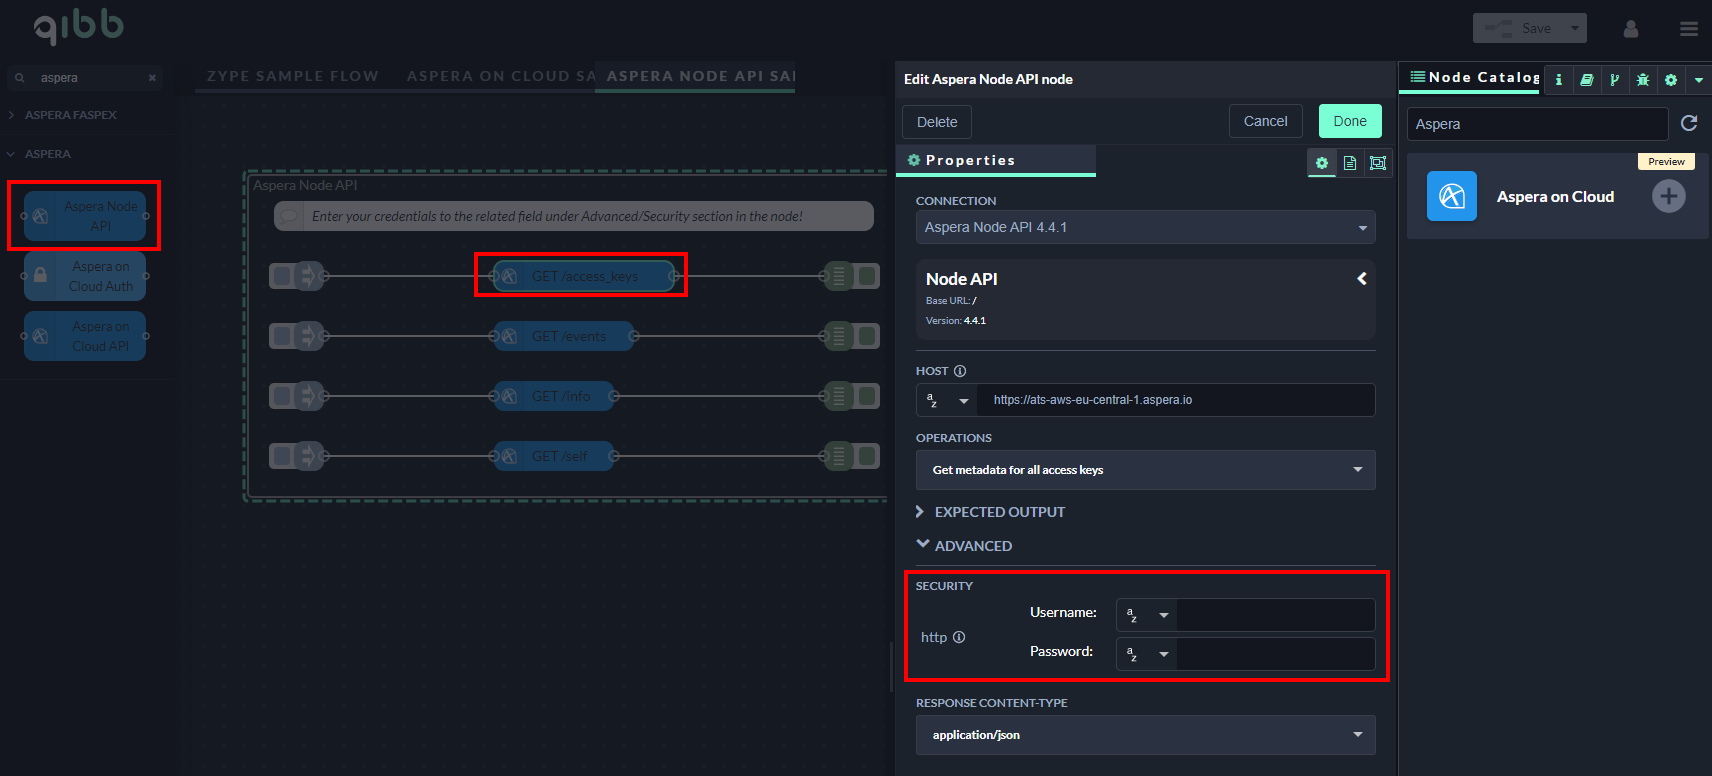Toggle debug node button on GET /events row
This screenshot has height=776, width=1712.
coord(867,336)
